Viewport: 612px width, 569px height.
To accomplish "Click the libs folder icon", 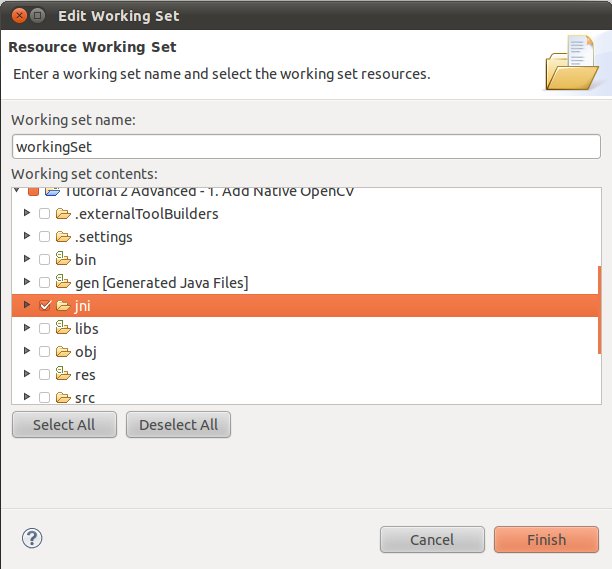I will point(63,329).
